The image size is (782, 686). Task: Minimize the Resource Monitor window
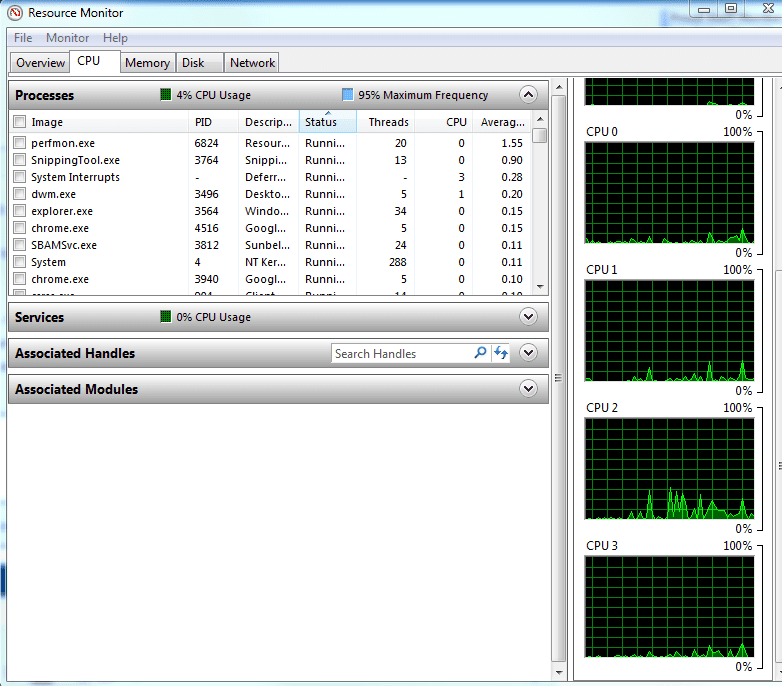[704, 9]
